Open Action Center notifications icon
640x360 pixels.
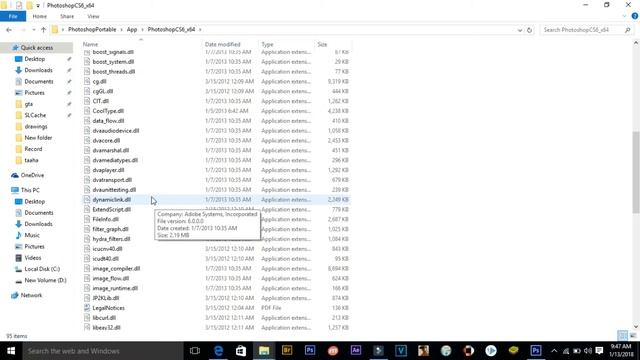599,351
